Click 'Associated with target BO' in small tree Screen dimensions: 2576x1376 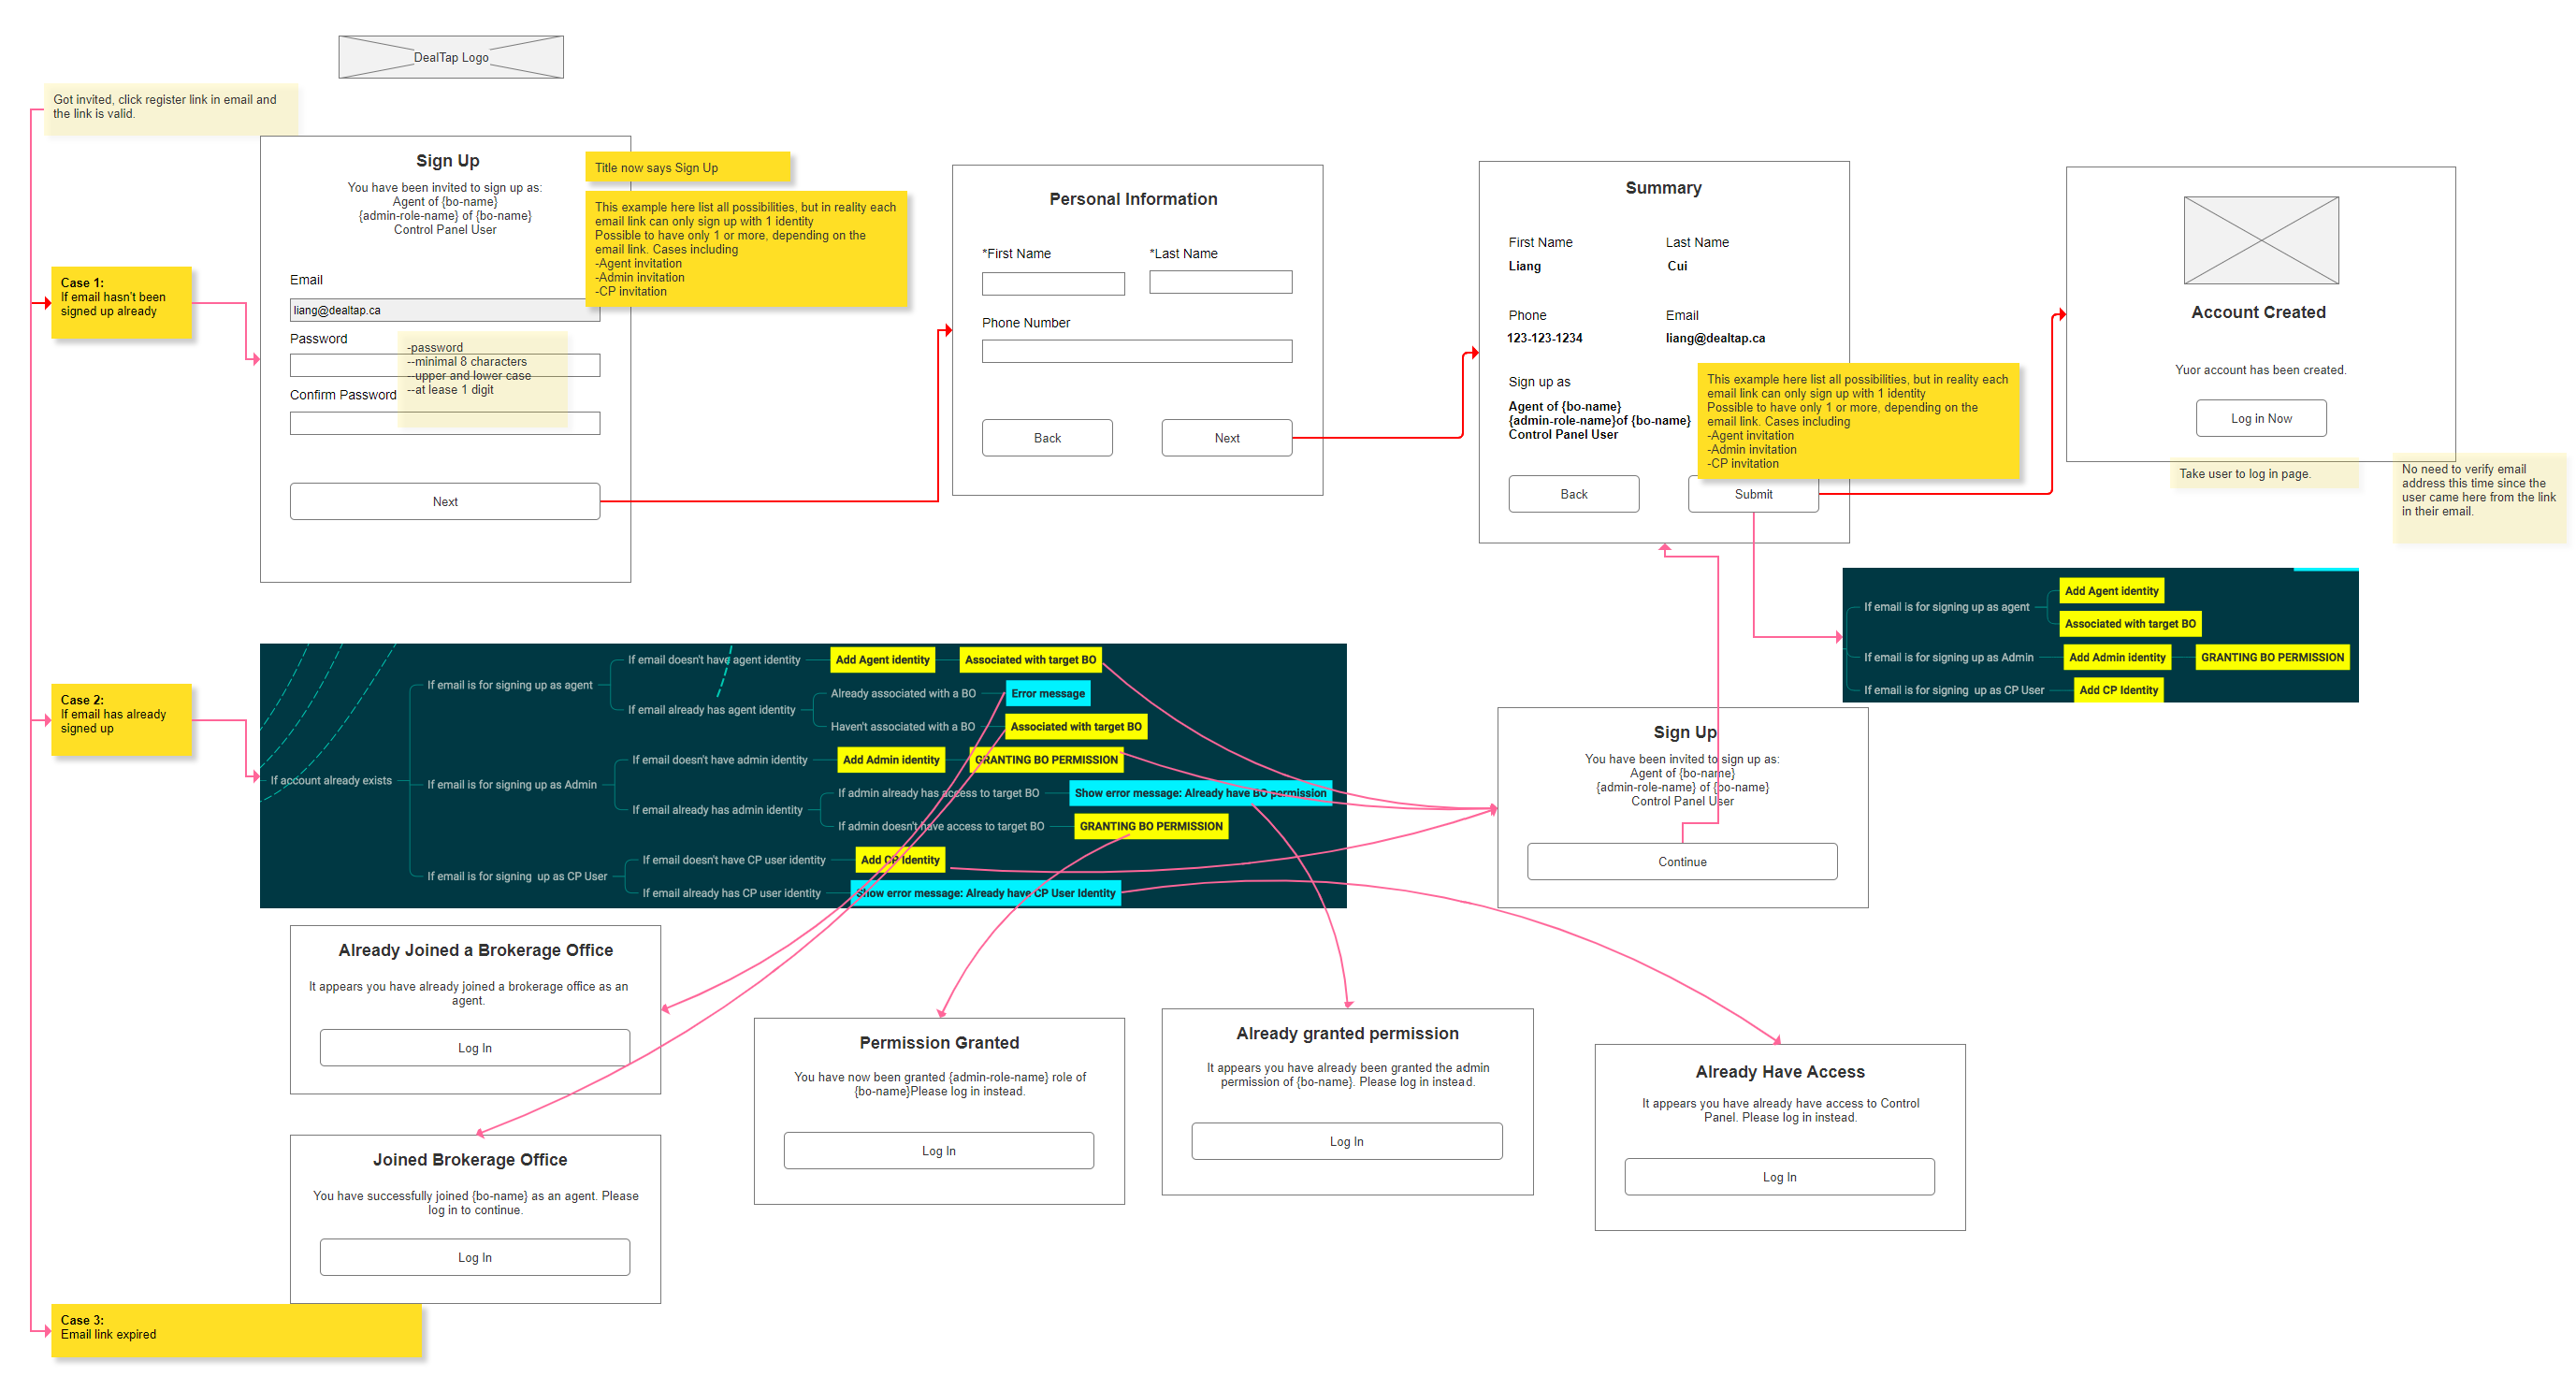2130,624
